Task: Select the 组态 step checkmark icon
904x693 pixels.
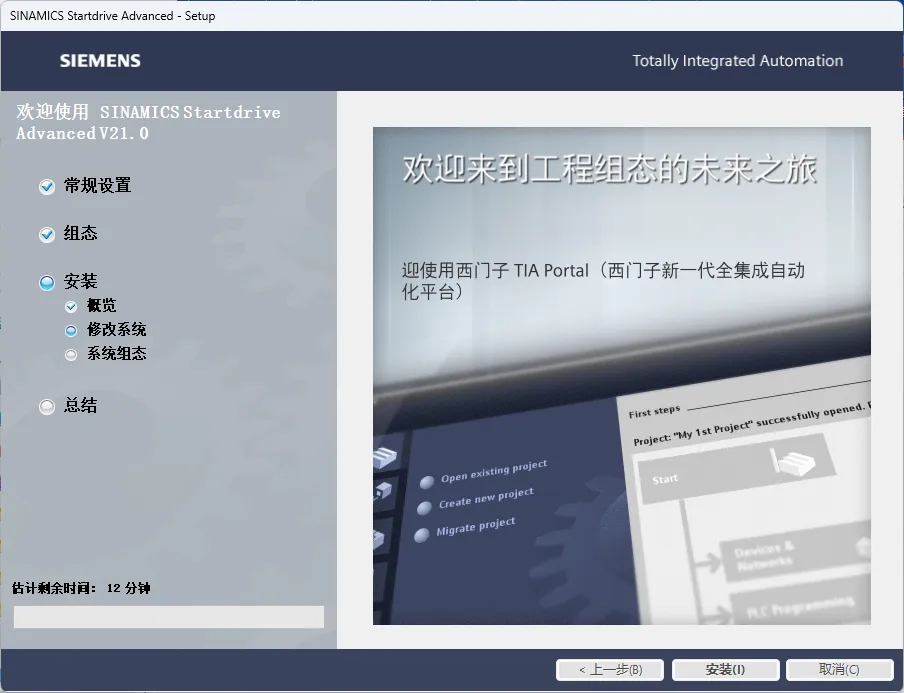Action: [x=47, y=235]
